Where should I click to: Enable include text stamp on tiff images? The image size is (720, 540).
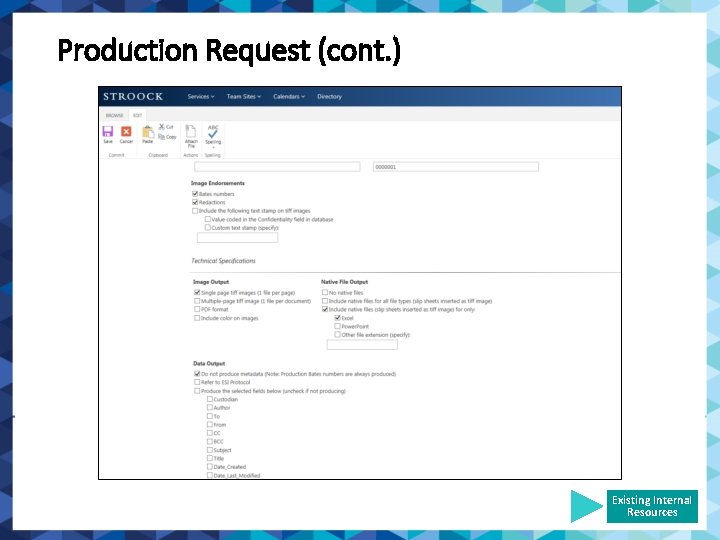195,211
